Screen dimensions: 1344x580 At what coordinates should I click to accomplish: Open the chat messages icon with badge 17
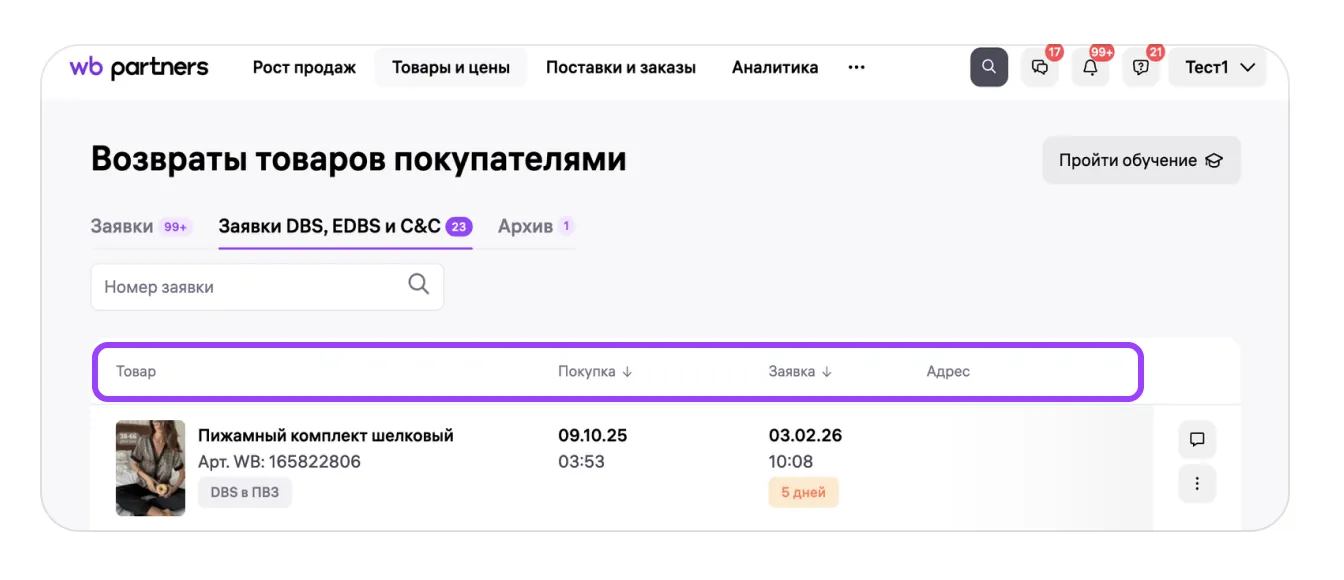pos(1040,68)
